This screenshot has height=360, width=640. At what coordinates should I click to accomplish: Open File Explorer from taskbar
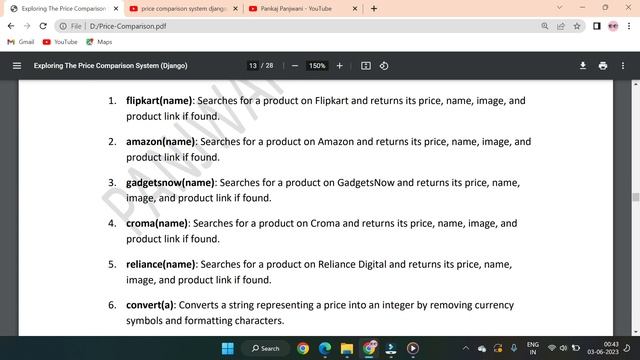coord(347,348)
